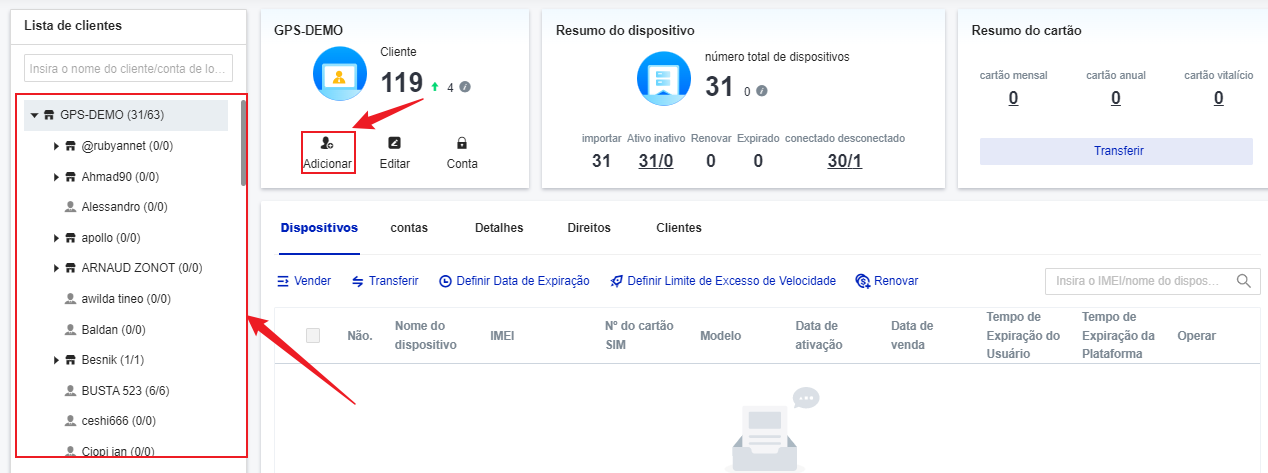Click the customer count 119
The height and width of the screenshot is (473, 1268).
click(x=402, y=83)
